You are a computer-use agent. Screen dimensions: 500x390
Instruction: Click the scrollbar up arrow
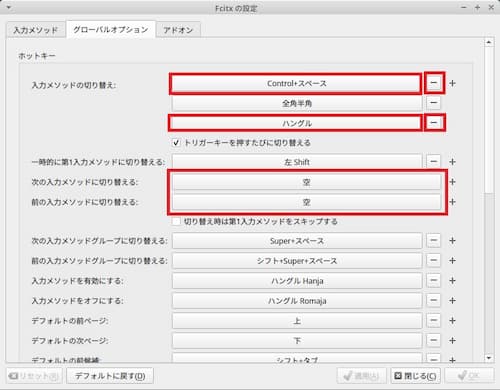click(489, 42)
